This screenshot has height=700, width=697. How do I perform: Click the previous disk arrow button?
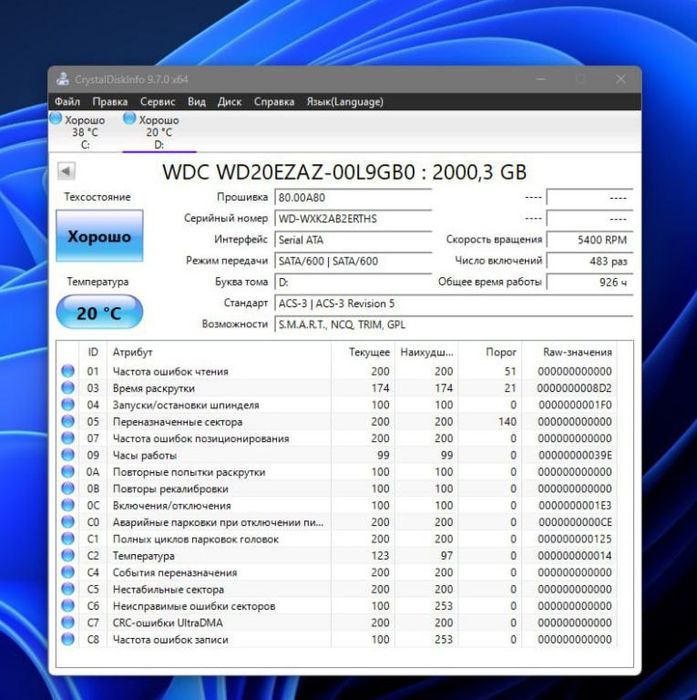point(66,171)
